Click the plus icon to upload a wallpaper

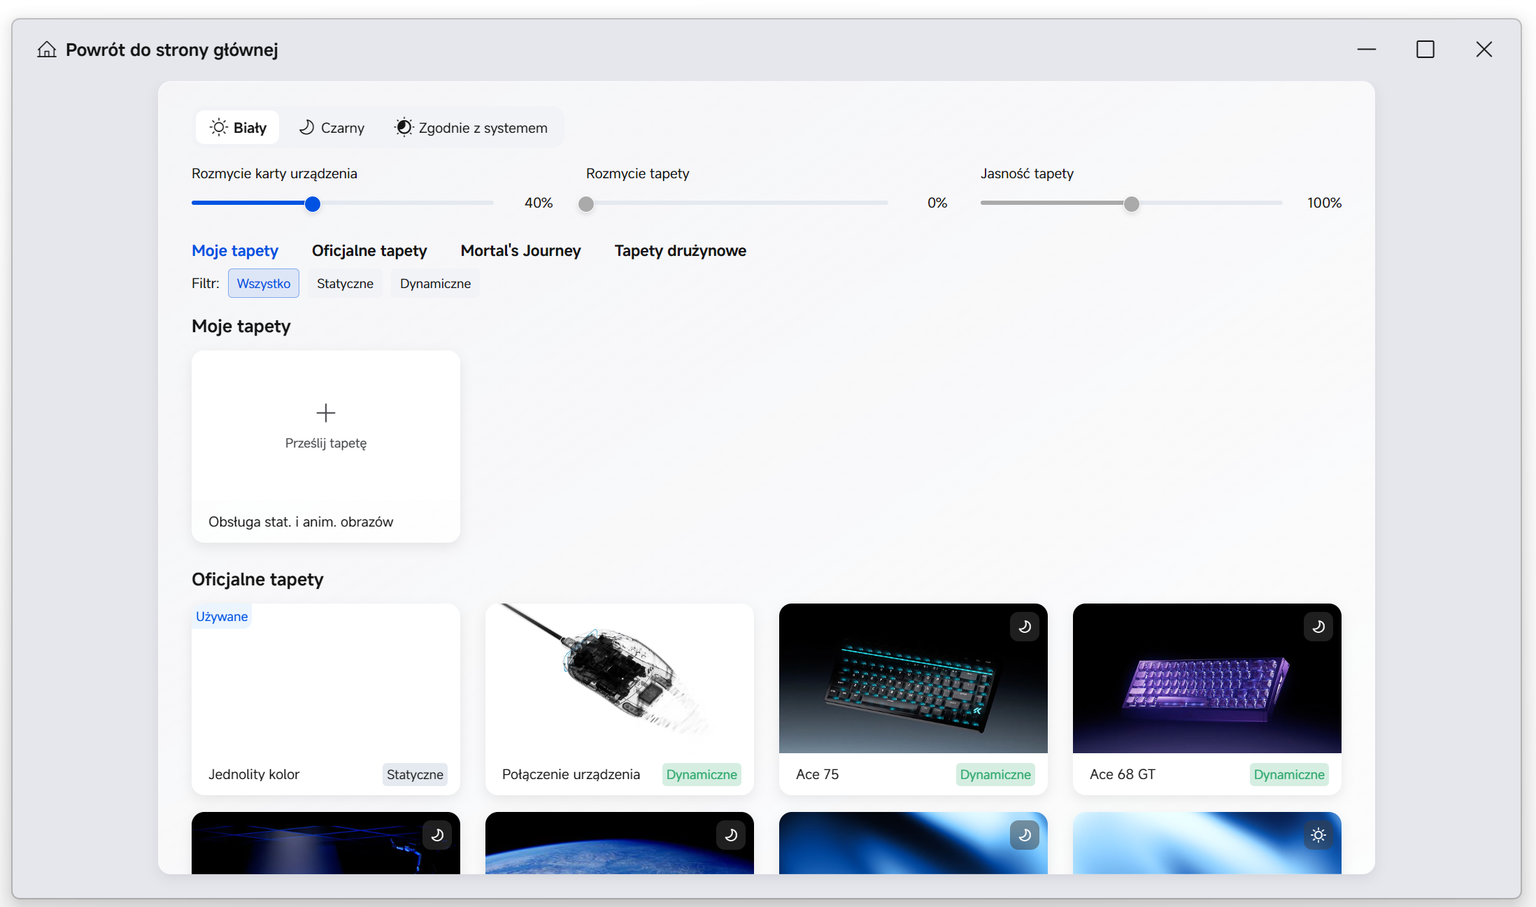coord(326,412)
